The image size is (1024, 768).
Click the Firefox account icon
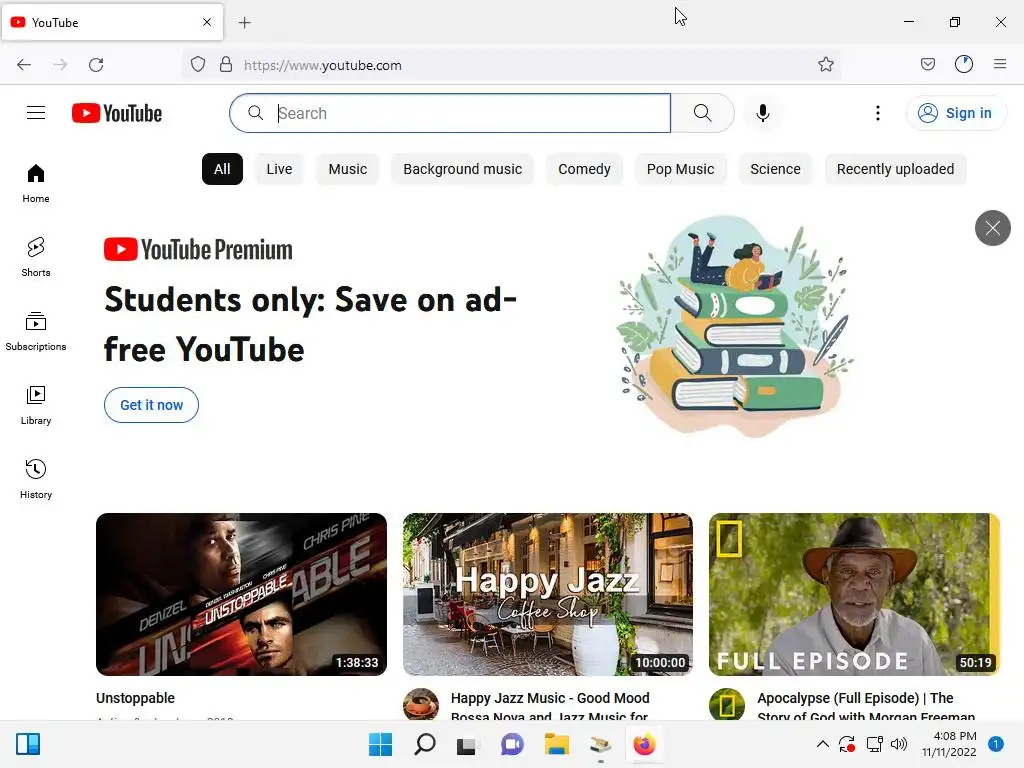click(x=964, y=64)
